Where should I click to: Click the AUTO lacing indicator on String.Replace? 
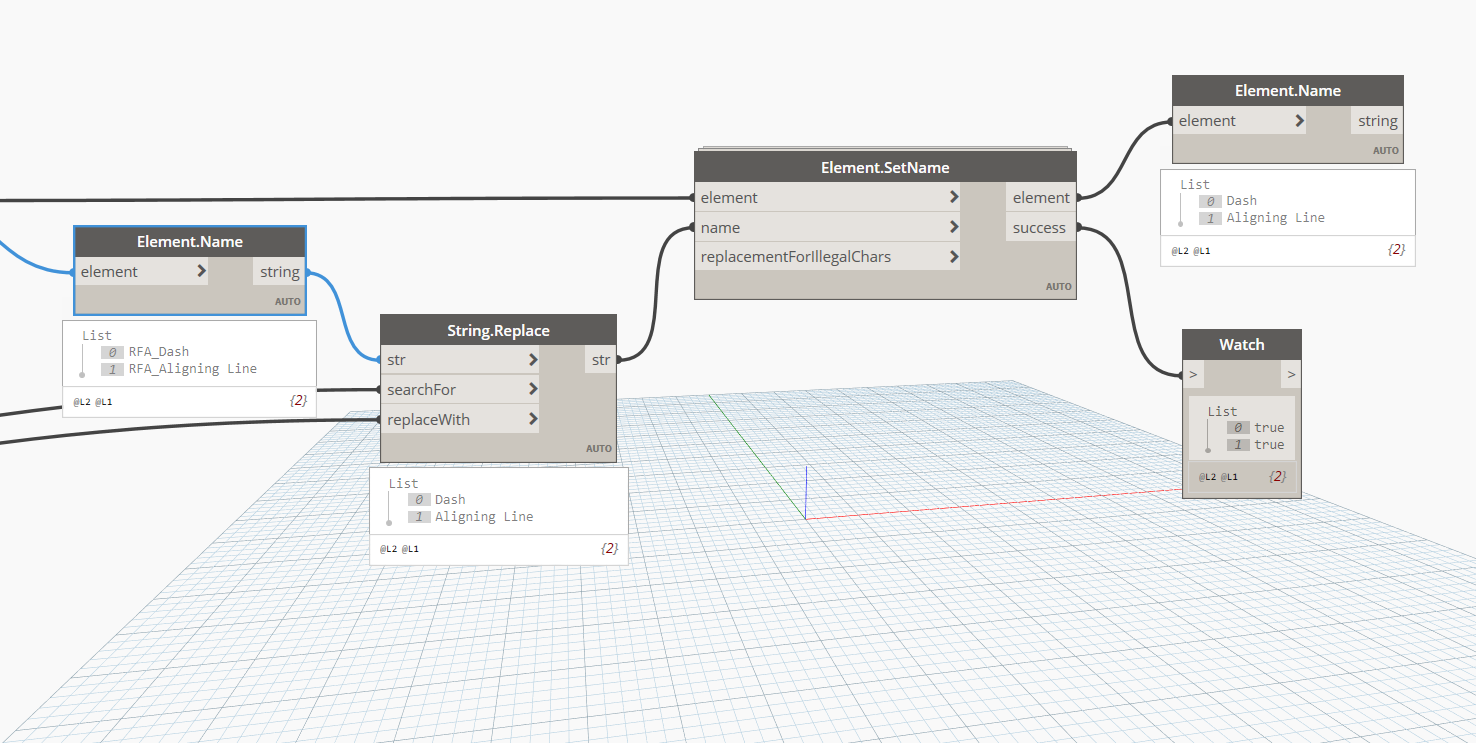[x=598, y=448]
